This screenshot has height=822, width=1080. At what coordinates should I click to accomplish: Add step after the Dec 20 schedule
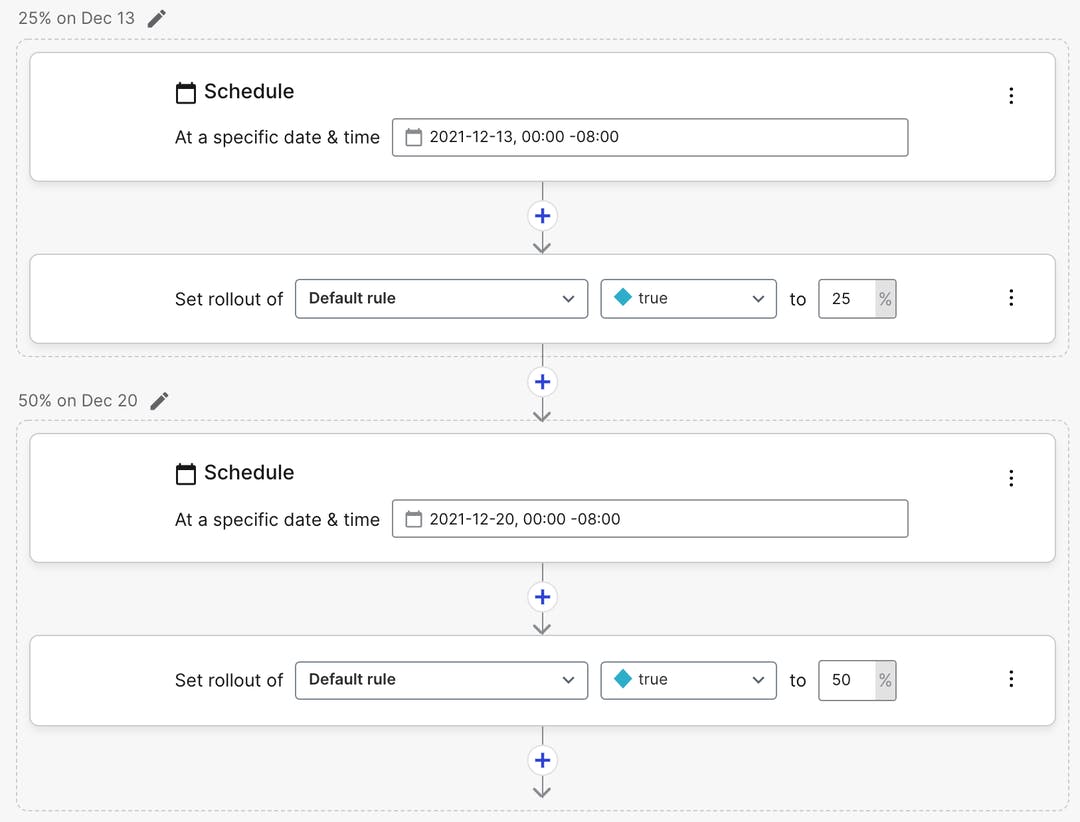pos(542,597)
